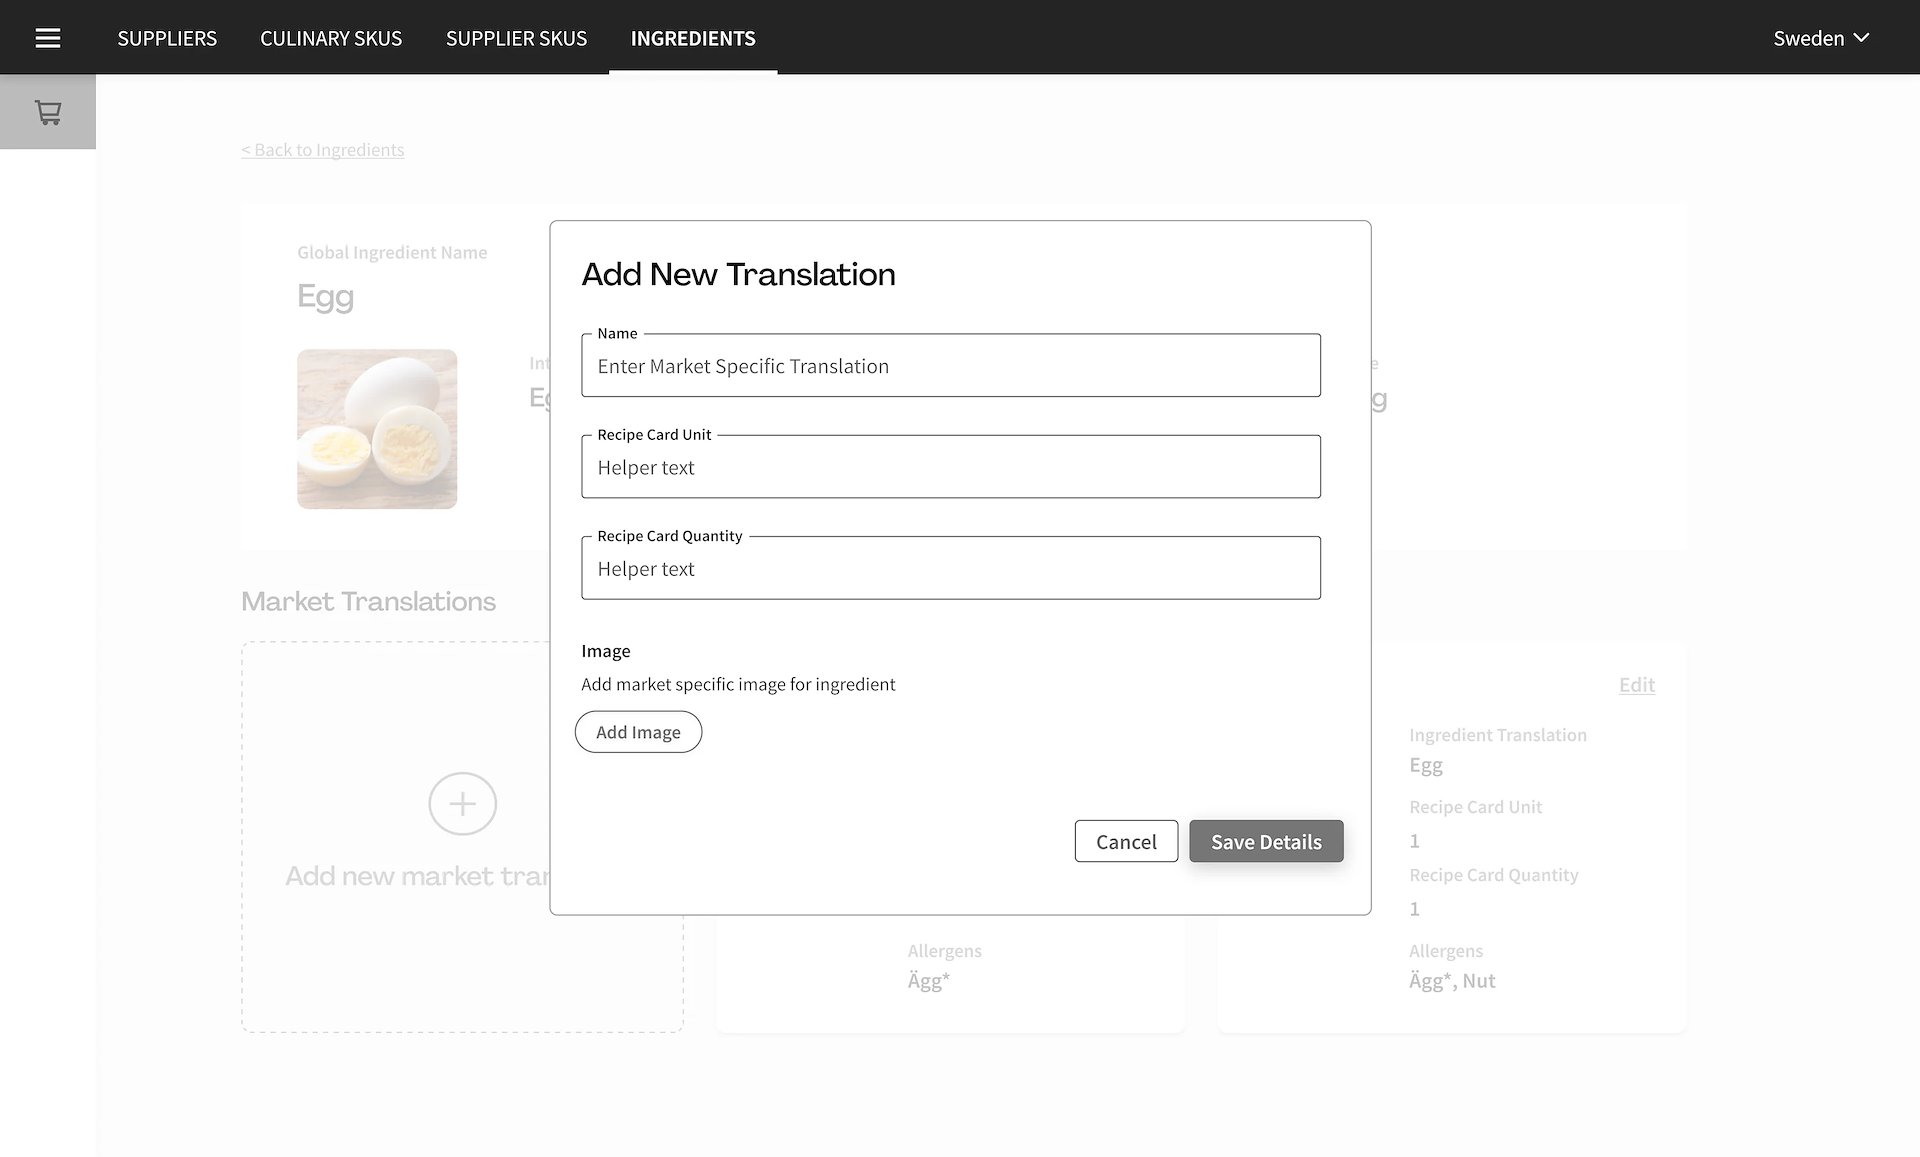
Task: Click the egg ingredient thumbnail
Action: (x=377, y=429)
